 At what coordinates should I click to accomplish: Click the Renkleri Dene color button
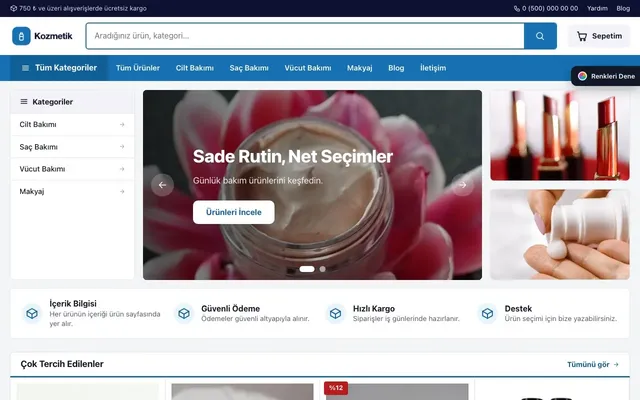pyautogui.click(x=606, y=76)
